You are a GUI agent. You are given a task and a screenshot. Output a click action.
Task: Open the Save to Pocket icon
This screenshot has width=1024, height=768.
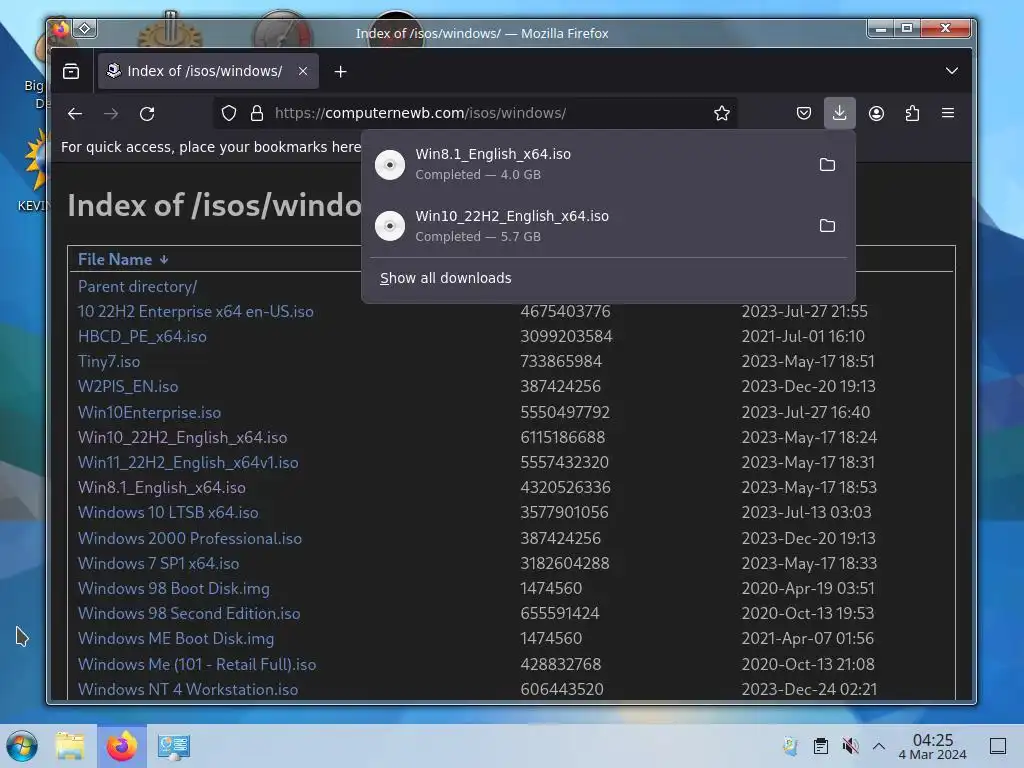[804, 113]
